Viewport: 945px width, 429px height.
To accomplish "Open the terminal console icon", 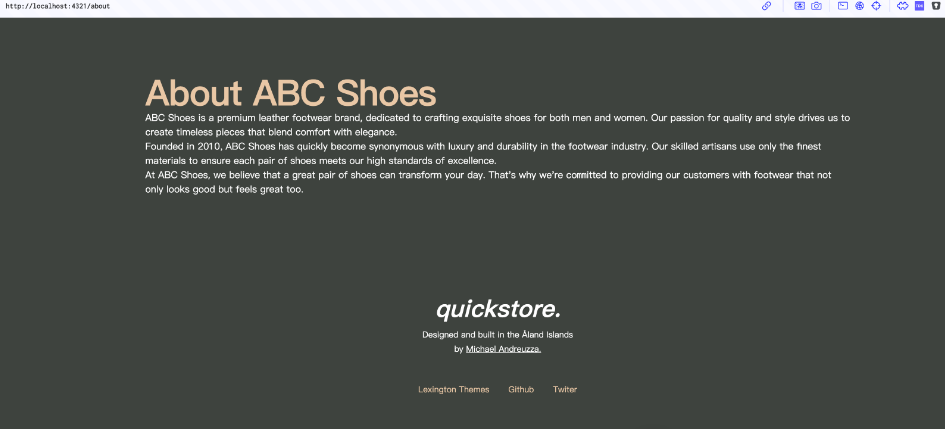I will [843, 6].
